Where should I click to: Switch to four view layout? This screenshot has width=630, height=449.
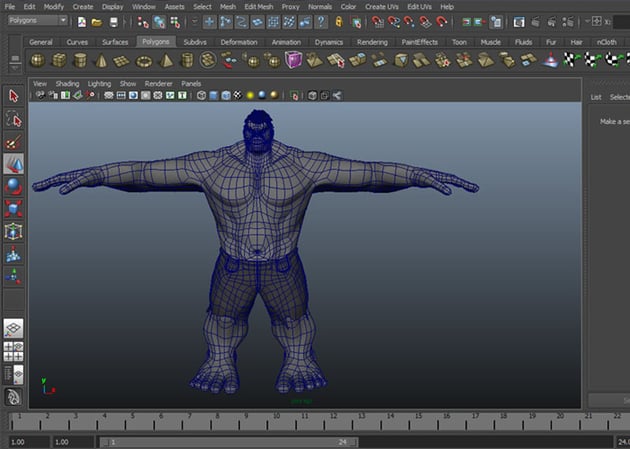pos(14,351)
